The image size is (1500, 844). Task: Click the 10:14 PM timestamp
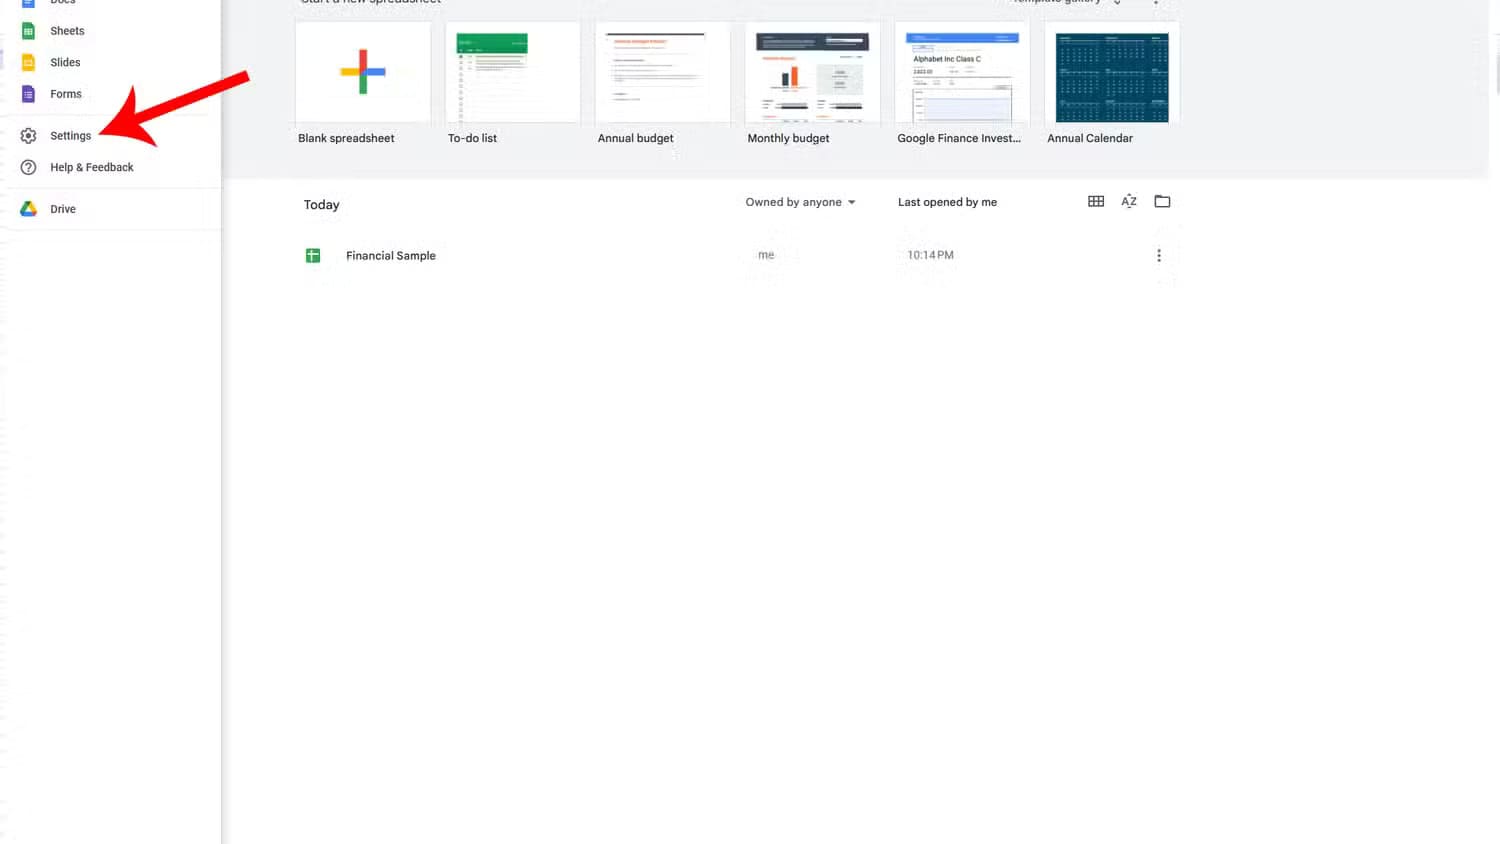pos(930,255)
